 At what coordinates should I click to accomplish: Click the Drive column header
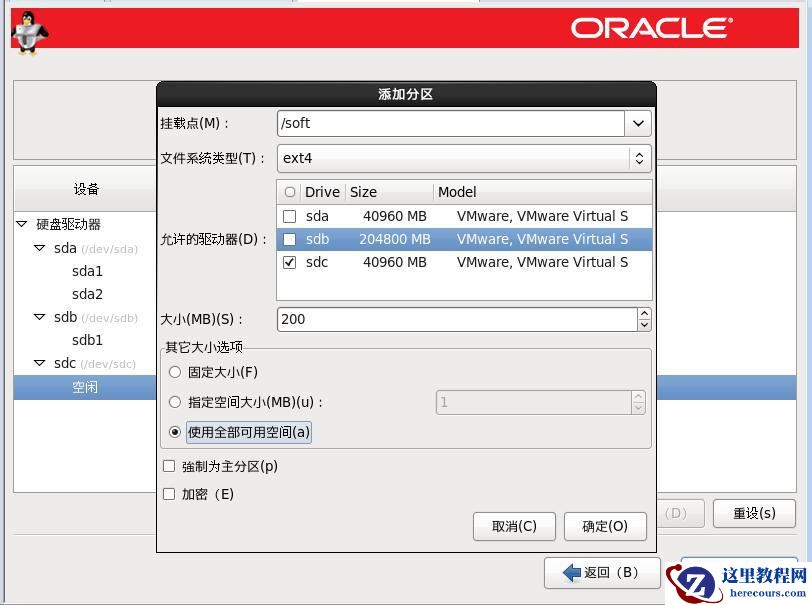tap(322, 192)
